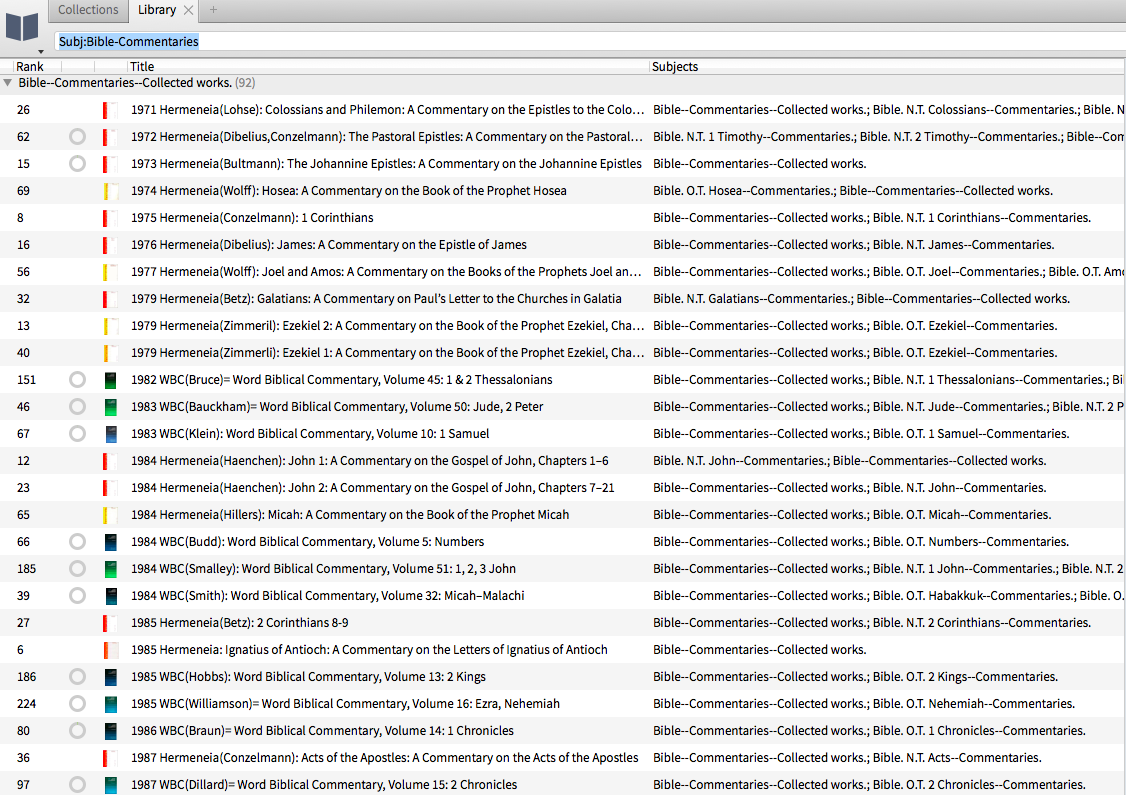The image size is (1126, 795).
Task: Toggle circle indicator for 1982 WBC(Bruce) Thessalonians
Action: [x=78, y=380]
